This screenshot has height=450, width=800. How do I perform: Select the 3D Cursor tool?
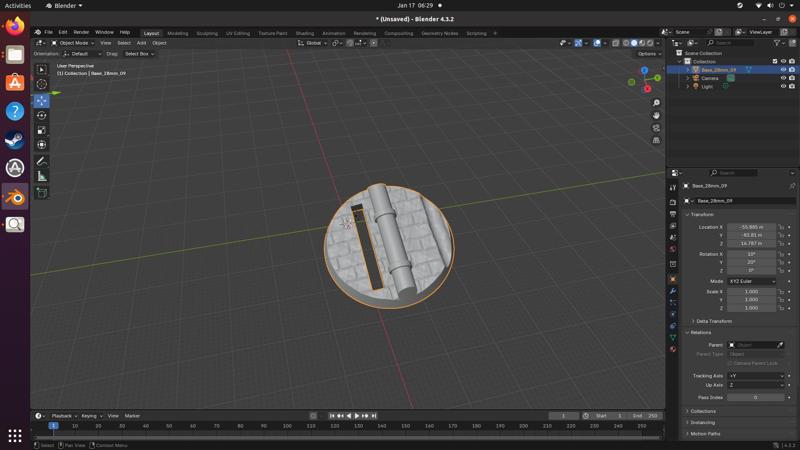pos(42,84)
